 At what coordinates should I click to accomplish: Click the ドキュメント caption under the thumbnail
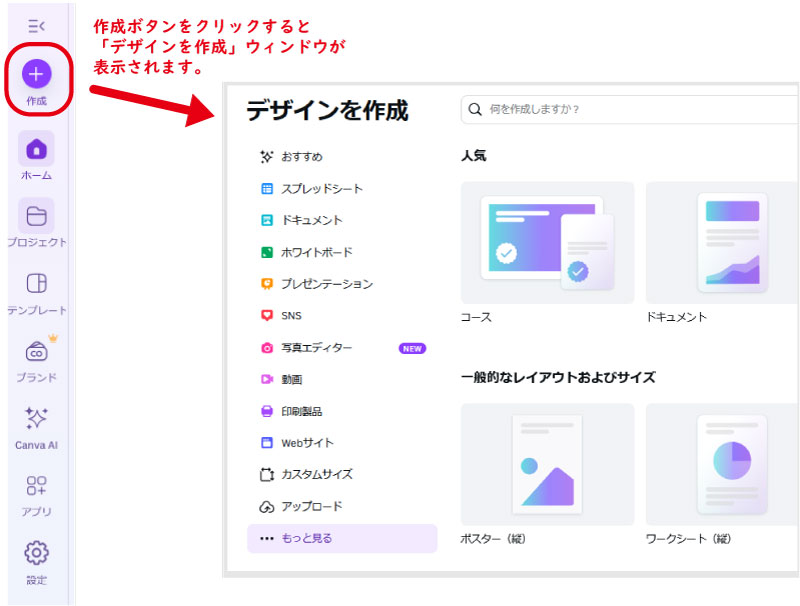point(677,317)
